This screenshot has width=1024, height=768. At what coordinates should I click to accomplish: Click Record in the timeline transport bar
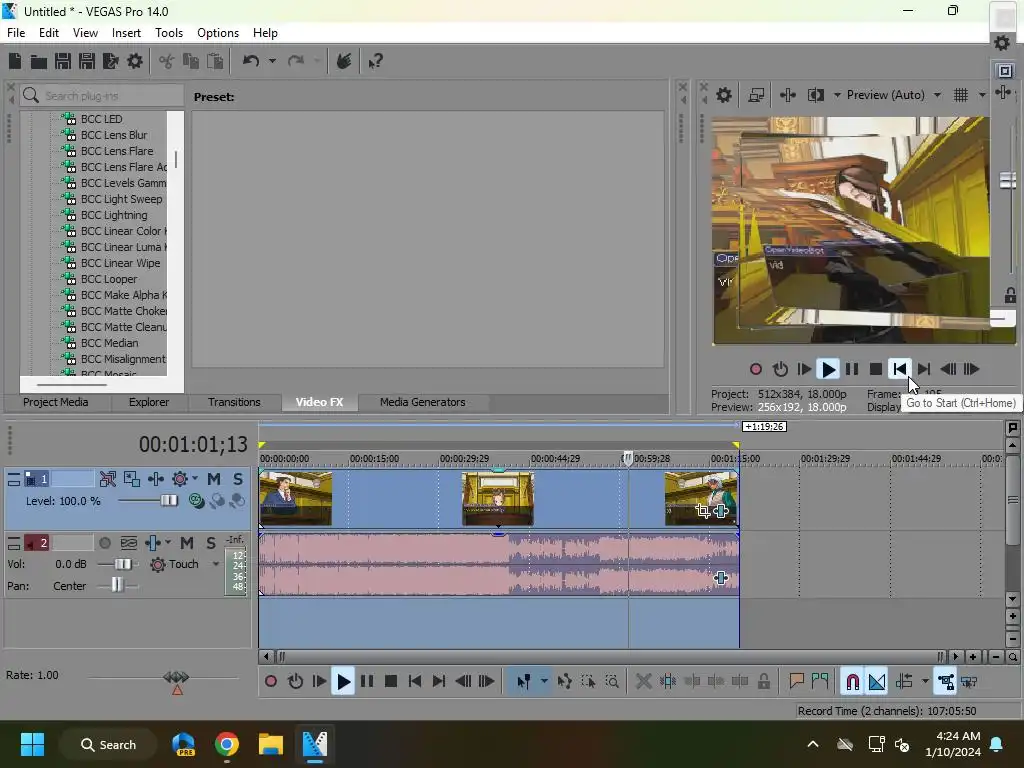coord(270,682)
